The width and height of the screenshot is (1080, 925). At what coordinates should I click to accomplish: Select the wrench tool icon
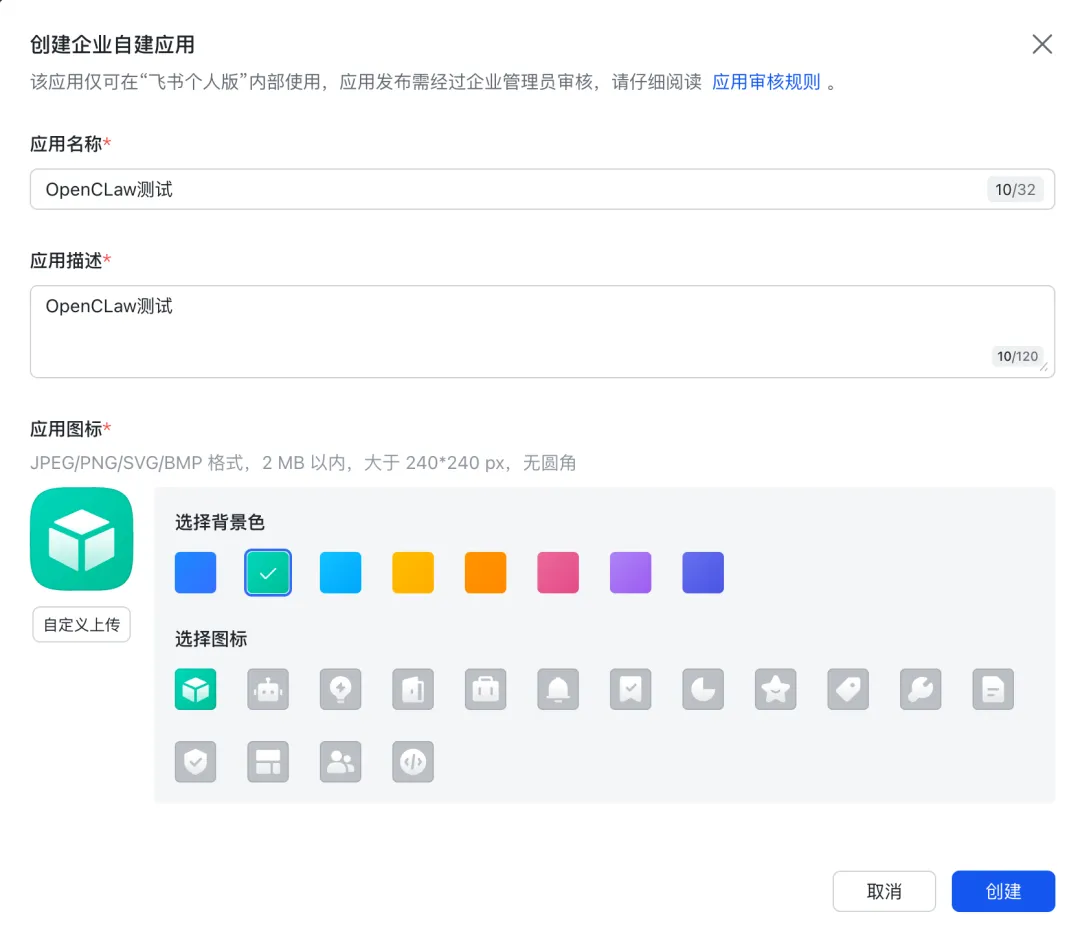click(921, 689)
